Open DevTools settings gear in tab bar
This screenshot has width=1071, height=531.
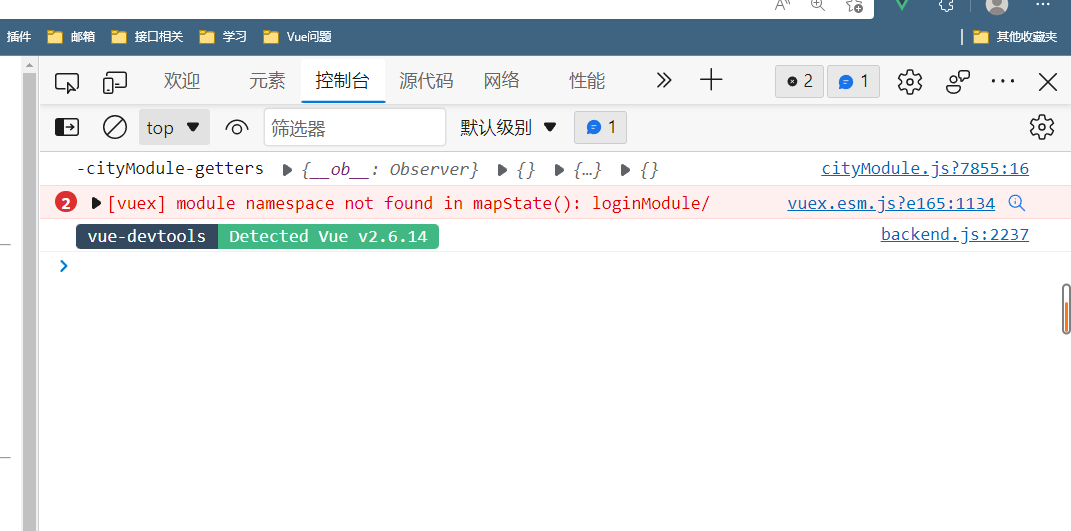910,82
